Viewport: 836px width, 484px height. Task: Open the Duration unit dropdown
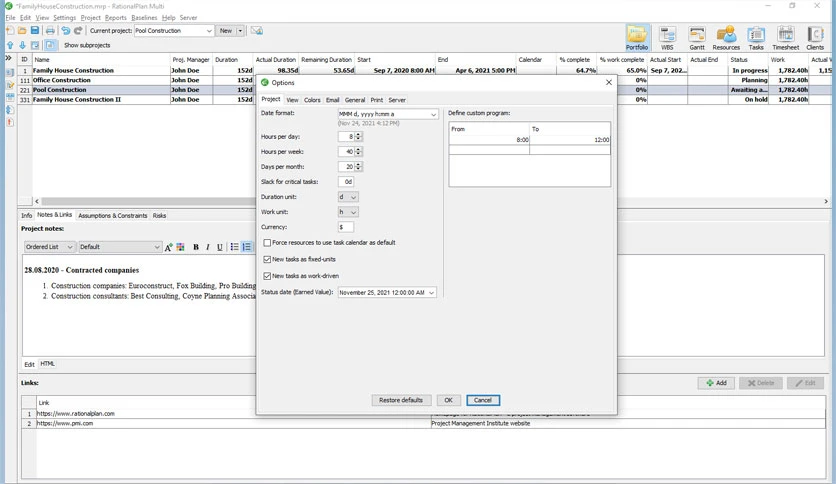pos(348,197)
